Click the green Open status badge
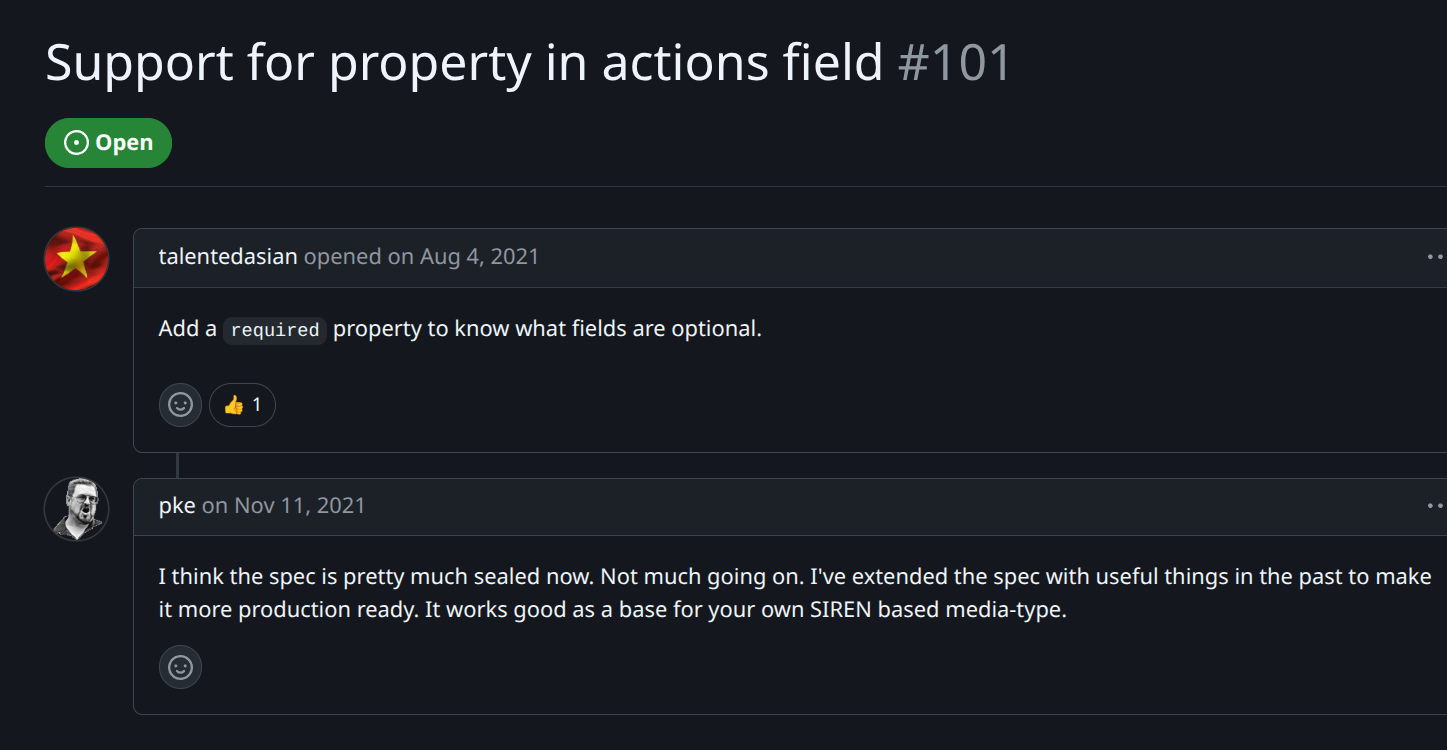Screen dimensions: 1447x750 point(108,143)
